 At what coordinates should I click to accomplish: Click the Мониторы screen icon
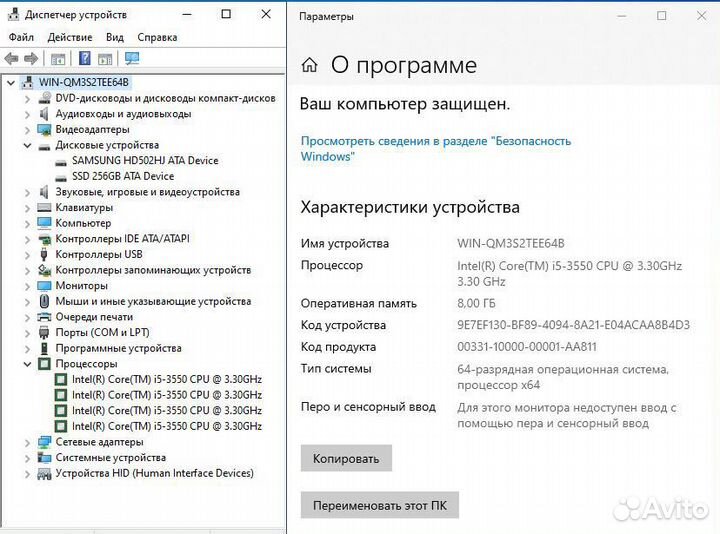pos(45,286)
